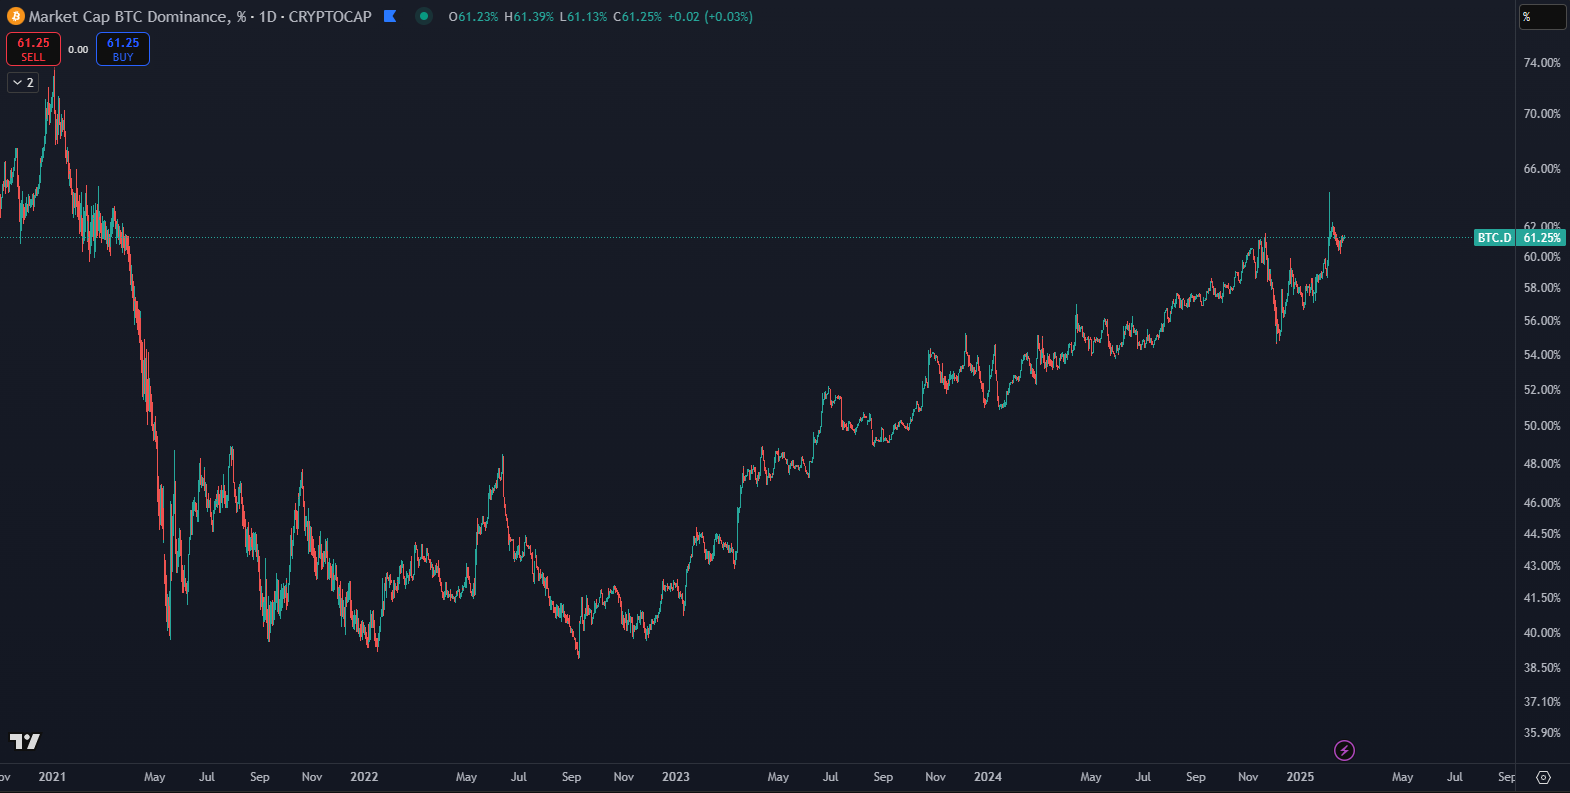Open the % unit selector on price scale
Image resolution: width=1570 pixels, height=793 pixels.
pos(1542,17)
